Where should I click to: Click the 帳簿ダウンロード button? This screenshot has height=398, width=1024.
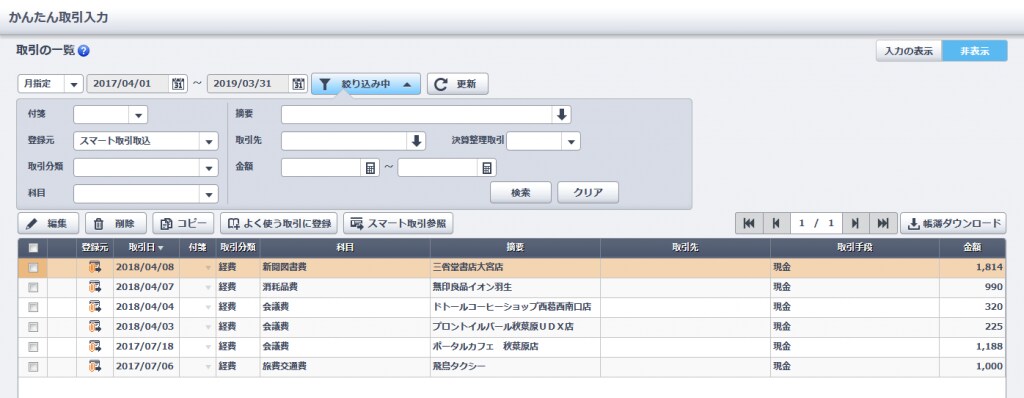pos(953,224)
